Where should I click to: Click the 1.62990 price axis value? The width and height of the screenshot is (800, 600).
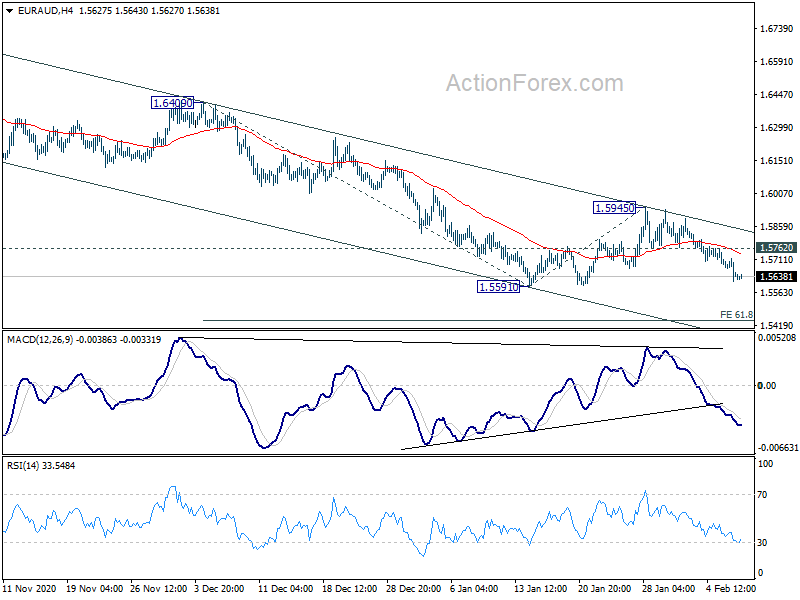[777, 128]
